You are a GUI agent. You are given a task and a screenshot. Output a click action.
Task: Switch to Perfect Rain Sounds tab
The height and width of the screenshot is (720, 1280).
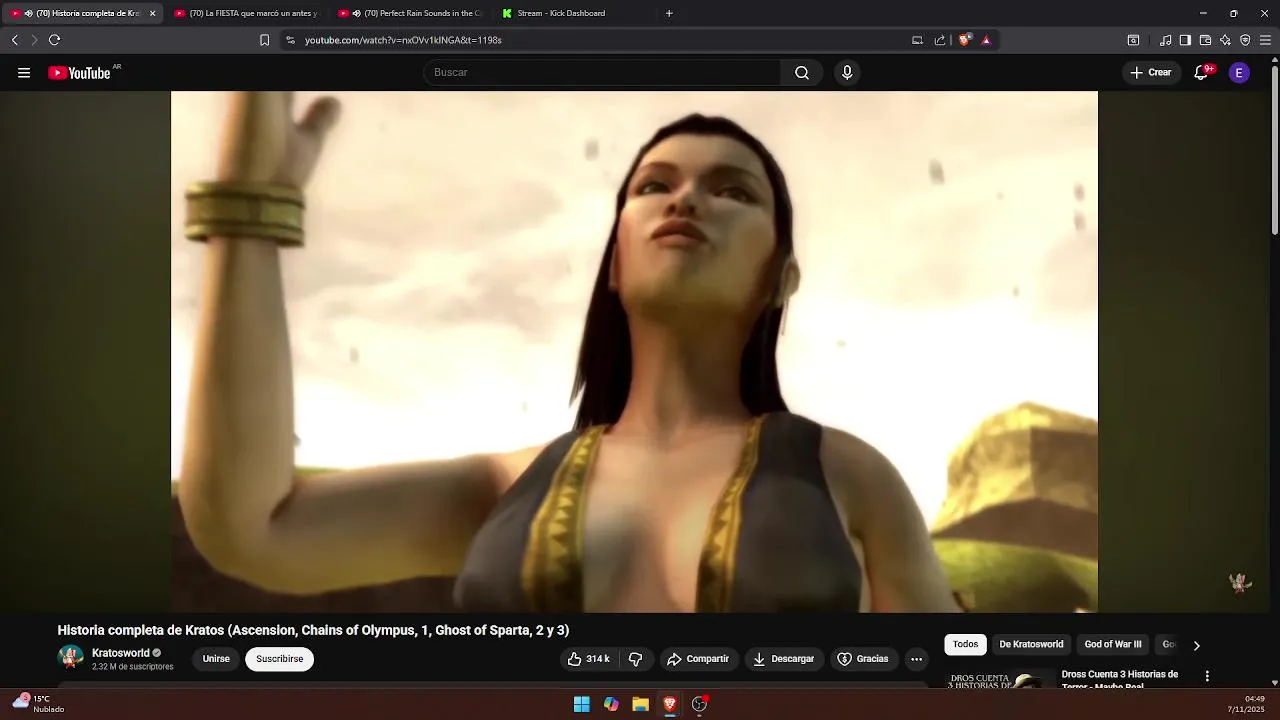coord(410,13)
